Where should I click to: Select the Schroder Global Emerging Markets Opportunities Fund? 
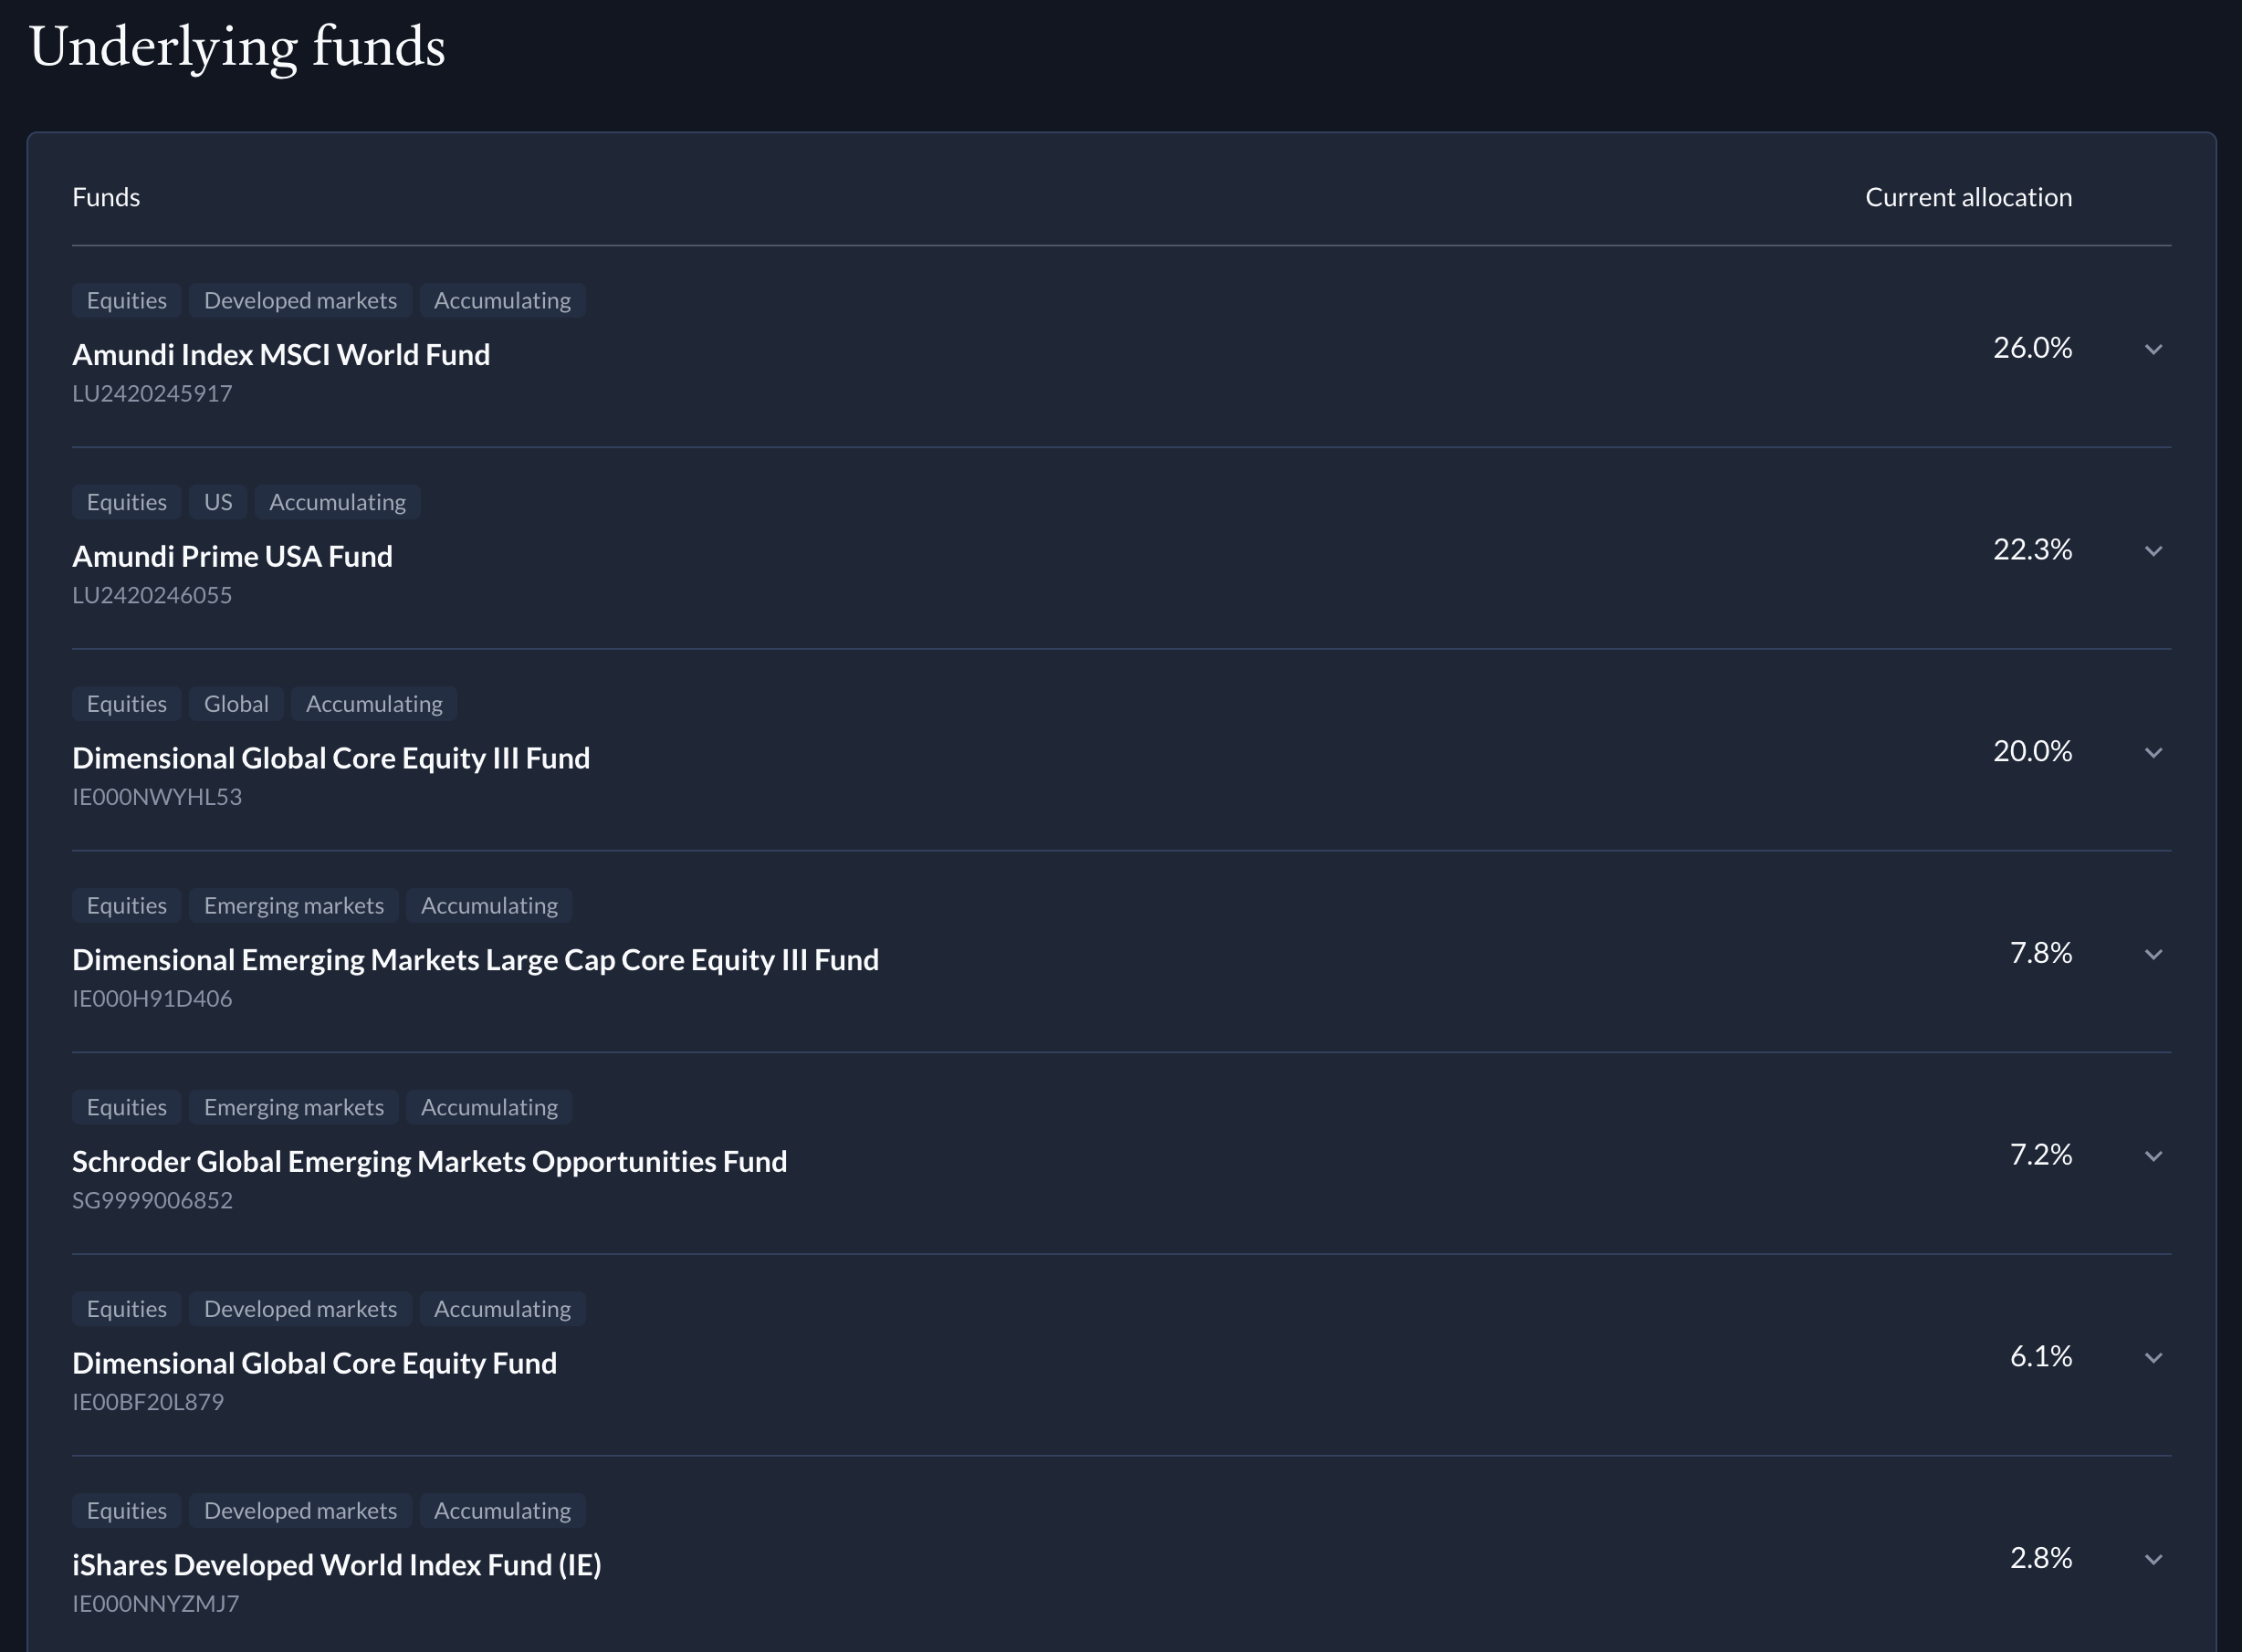430,1161
